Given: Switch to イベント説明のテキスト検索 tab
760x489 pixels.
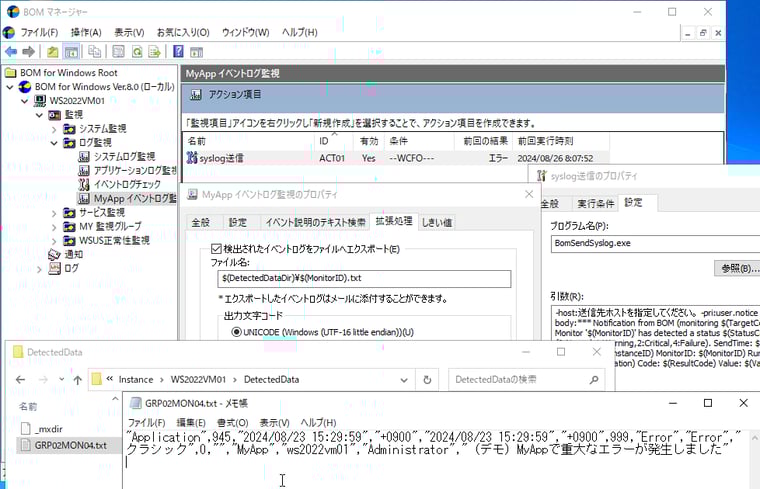Looking at the screenshot, I should (x=315, y=222).
